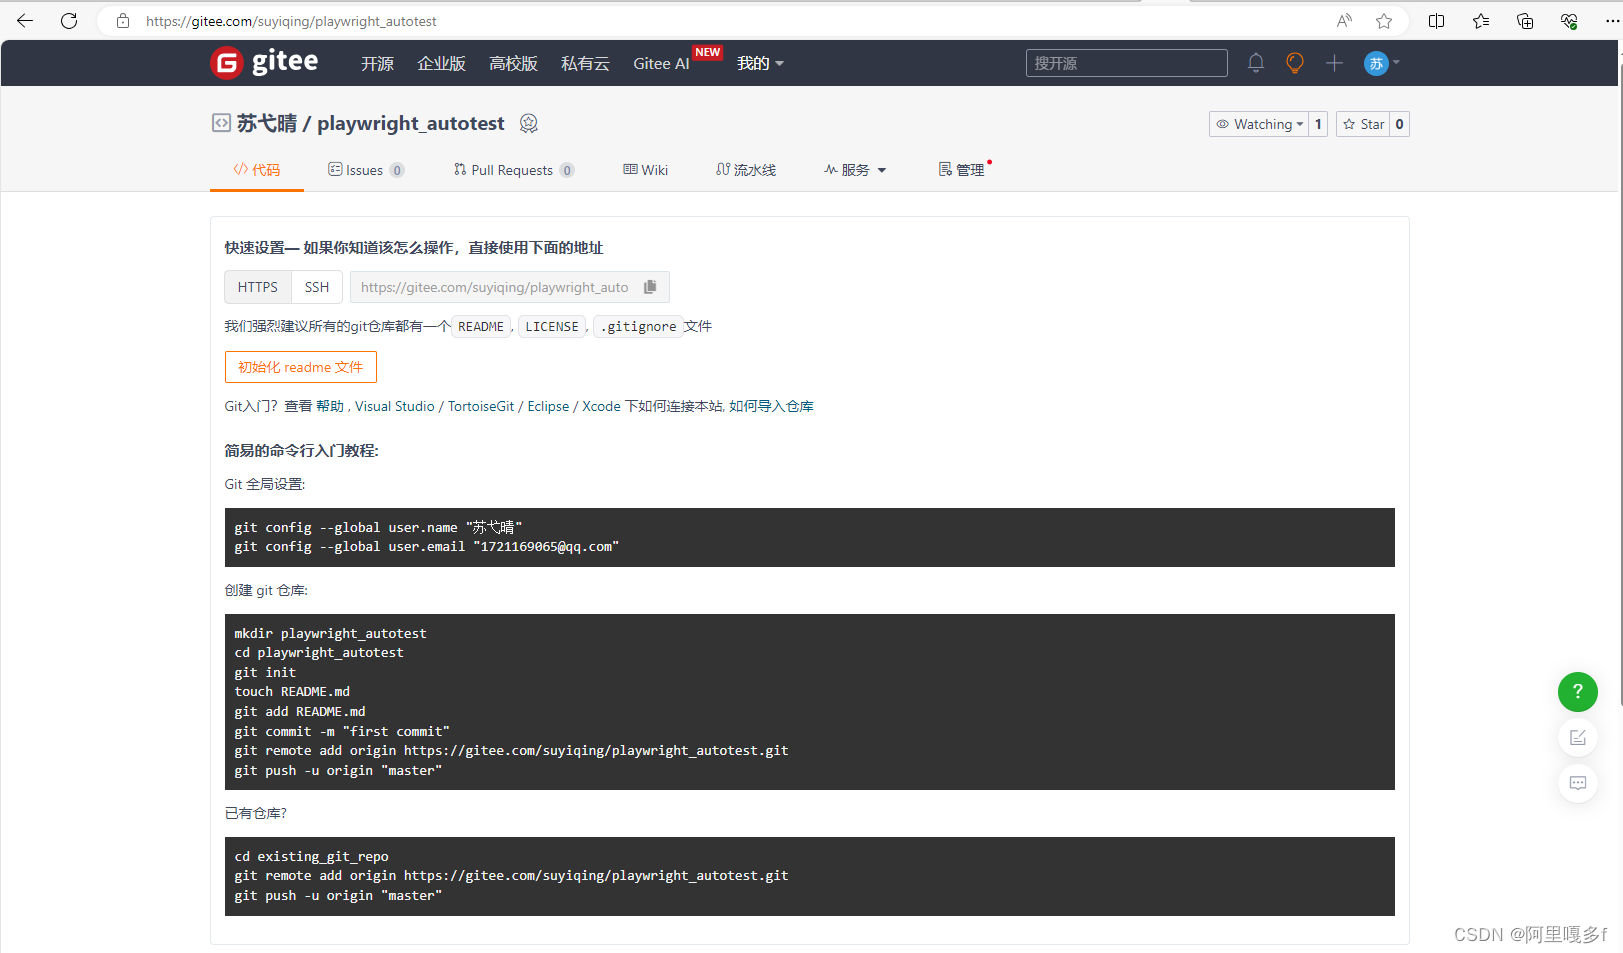Click the LICENSE link
Image resolution: width=1623 pixels, height=953 pixels.
552,326
